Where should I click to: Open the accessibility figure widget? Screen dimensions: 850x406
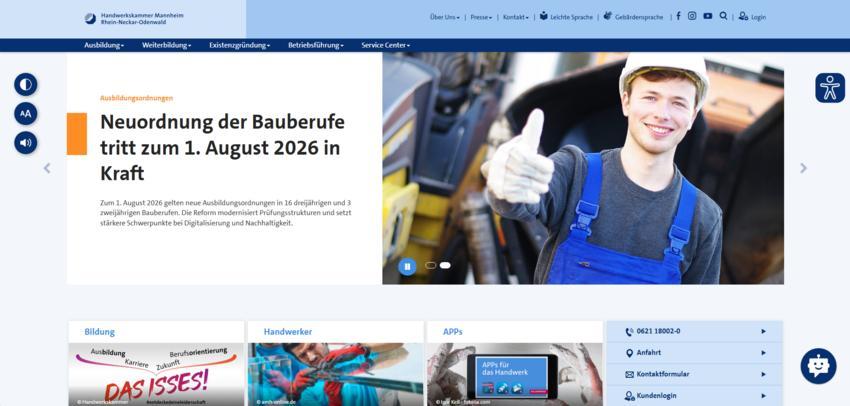click(830, 88)
